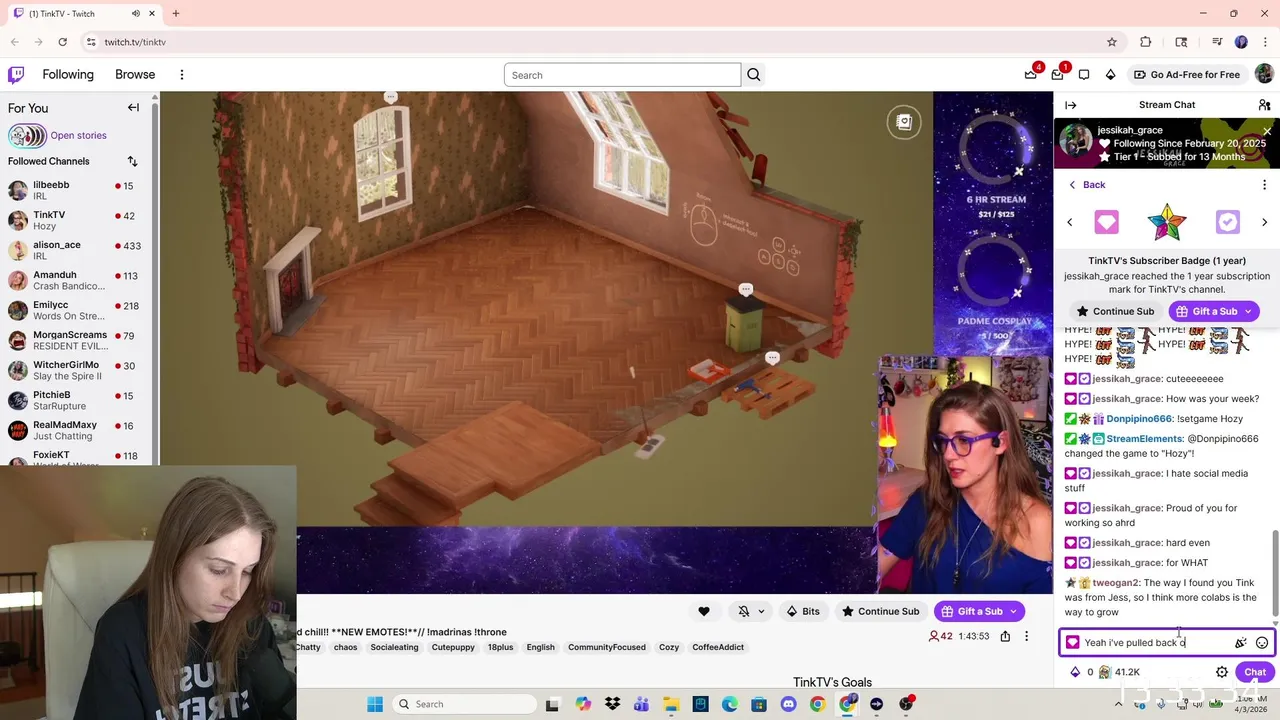
Task: Click the Cozy tag
Action: 669,647
